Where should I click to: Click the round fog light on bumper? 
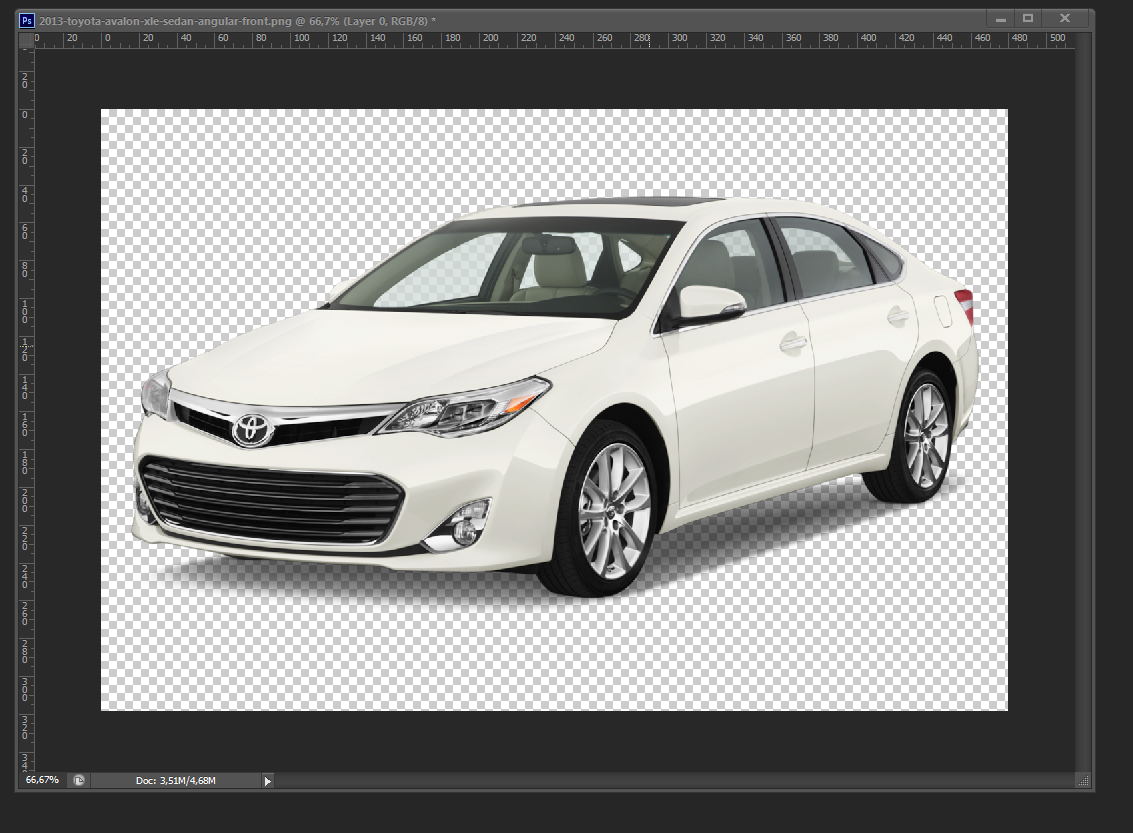pyautogui.click(x=464, y=531)
